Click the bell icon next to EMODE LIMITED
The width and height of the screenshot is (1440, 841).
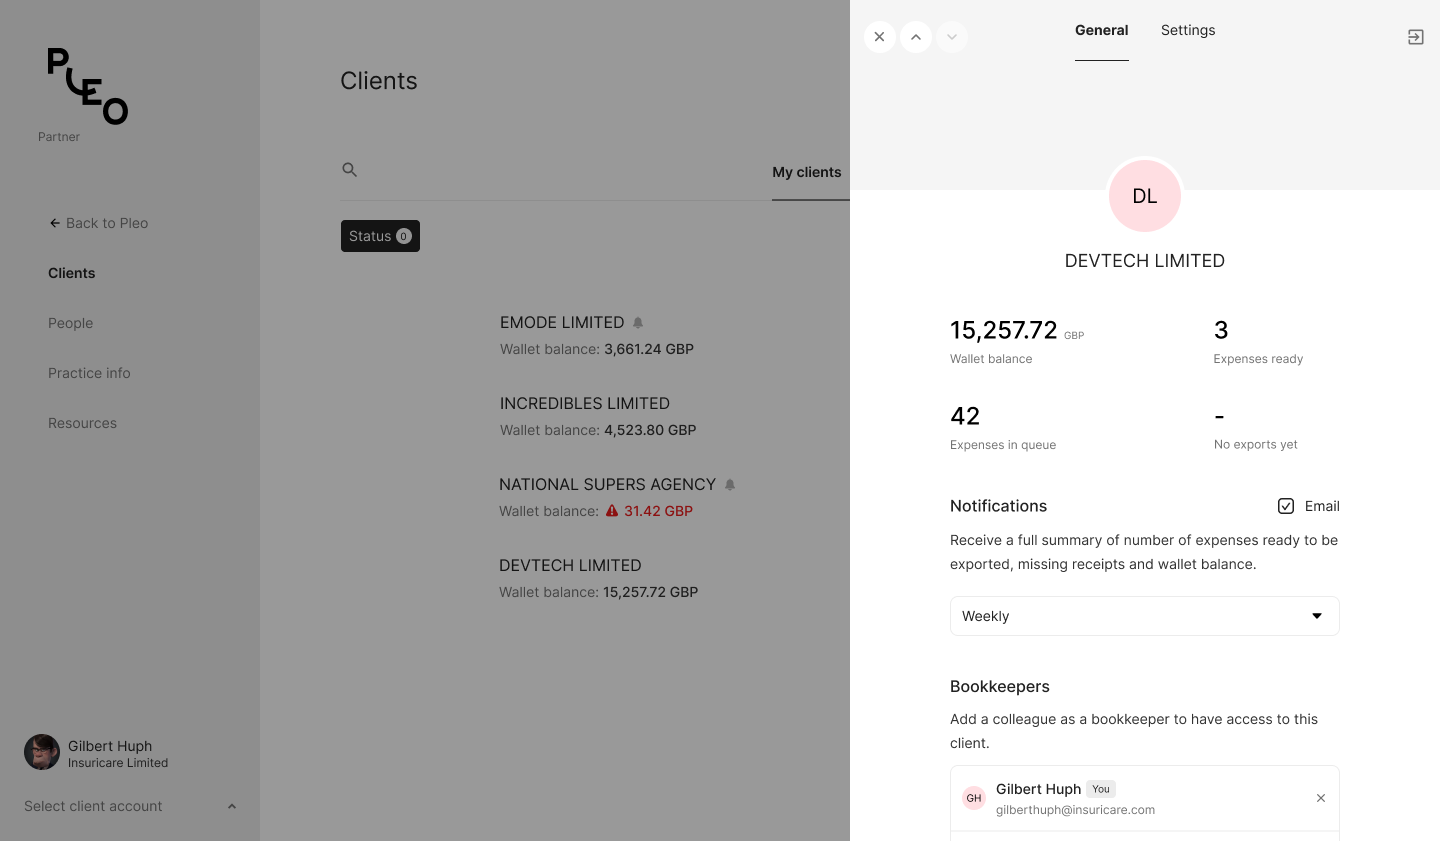(638, 322)
